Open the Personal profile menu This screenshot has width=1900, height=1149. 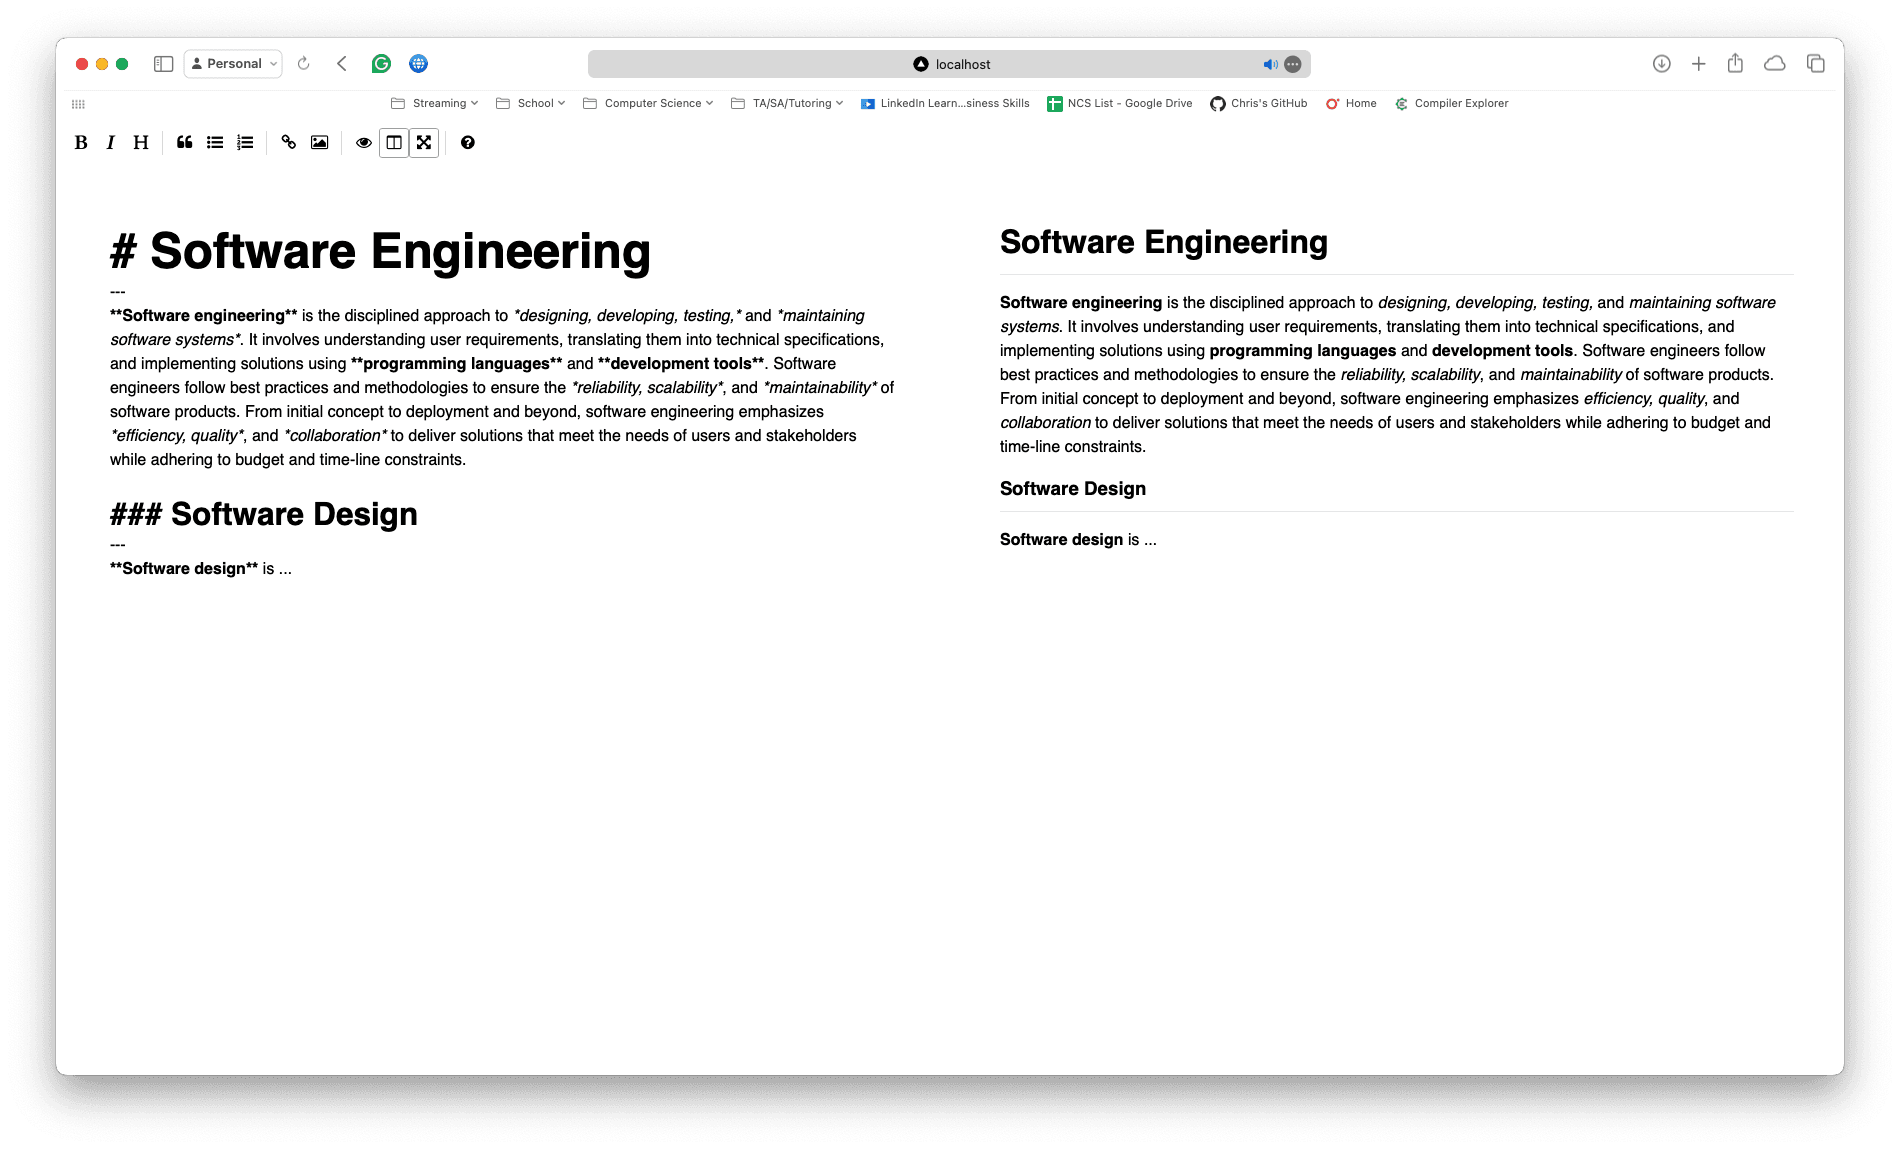232,63
